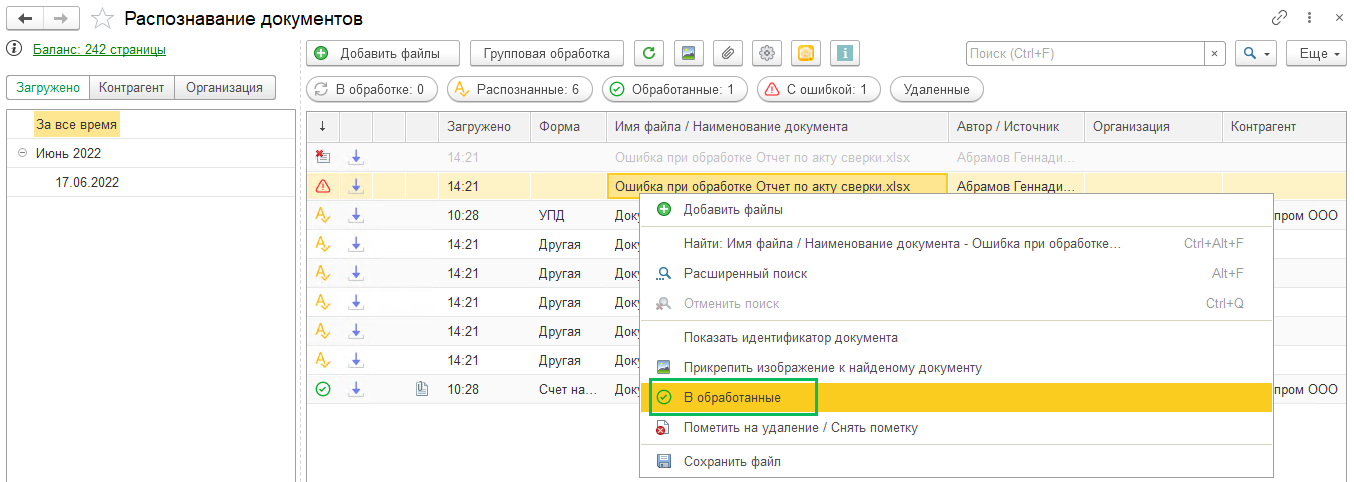Click Контрагент column header
Image resolution: width=1354 pixels, height=482 pixels.
pyautogui.click(x=1284, y=126)
